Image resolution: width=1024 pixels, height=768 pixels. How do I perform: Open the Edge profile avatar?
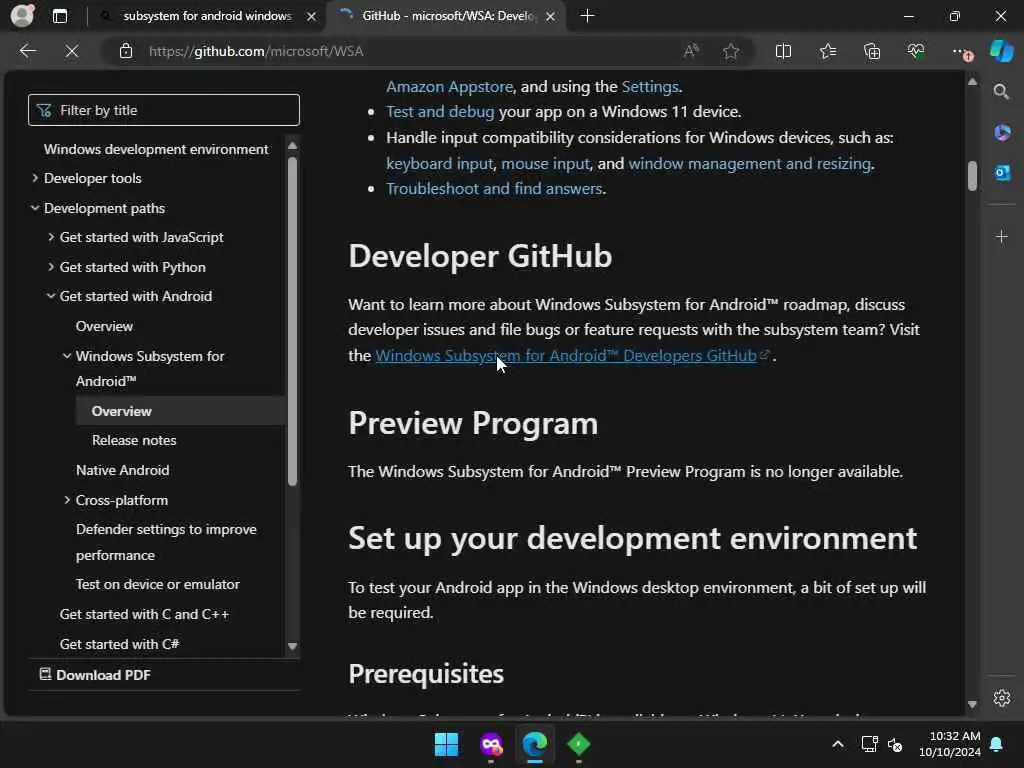click(x=22, y=16)
